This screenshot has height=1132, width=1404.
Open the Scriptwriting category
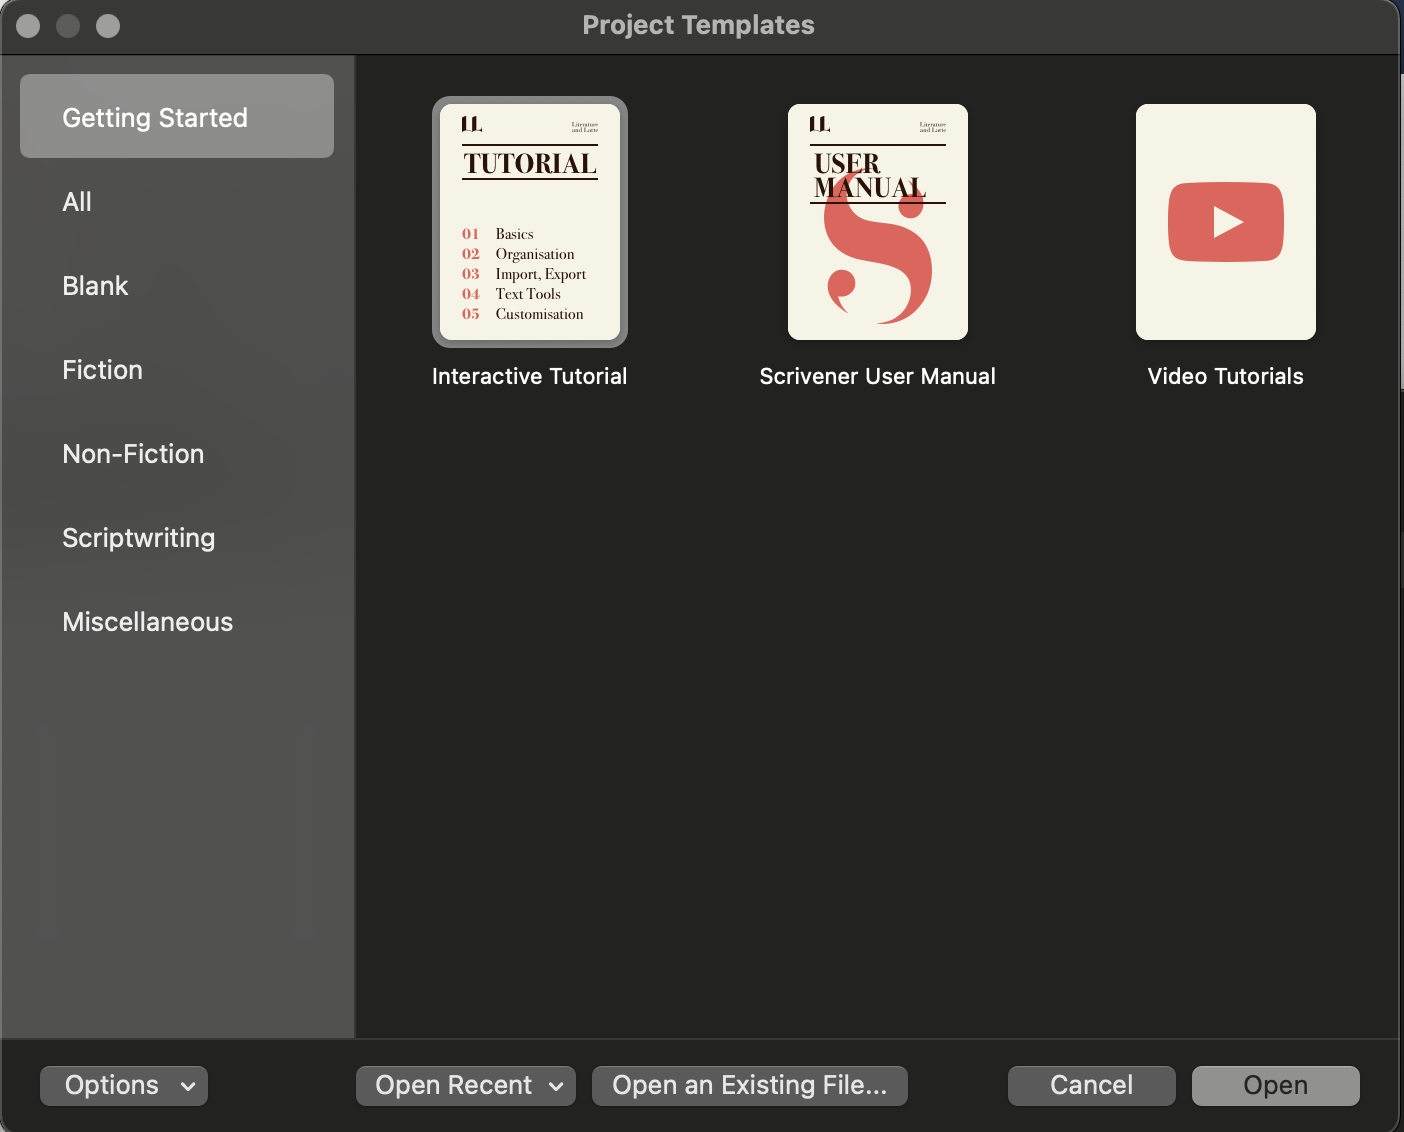click(177, 538)
